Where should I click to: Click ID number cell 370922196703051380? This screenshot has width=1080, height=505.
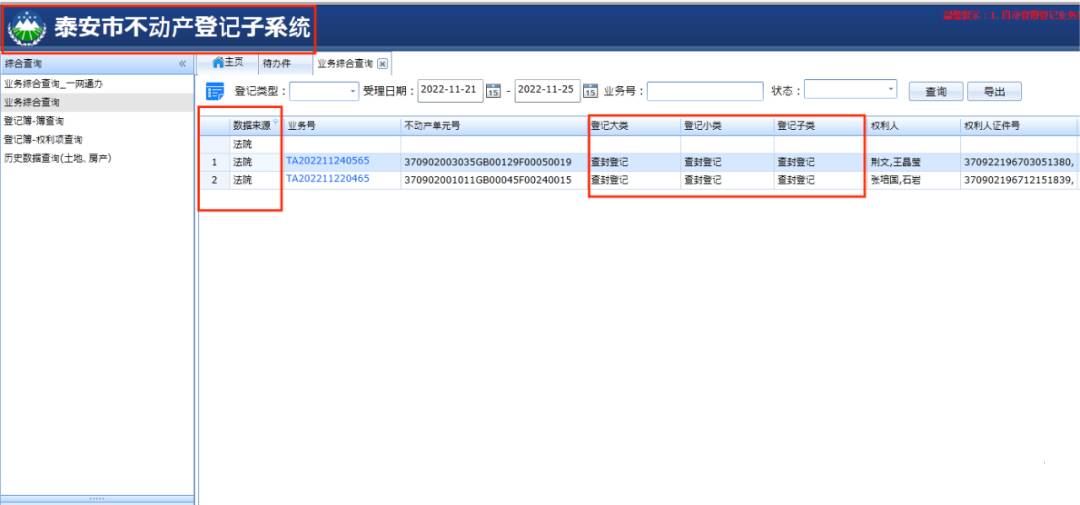tap(1021, 163)
